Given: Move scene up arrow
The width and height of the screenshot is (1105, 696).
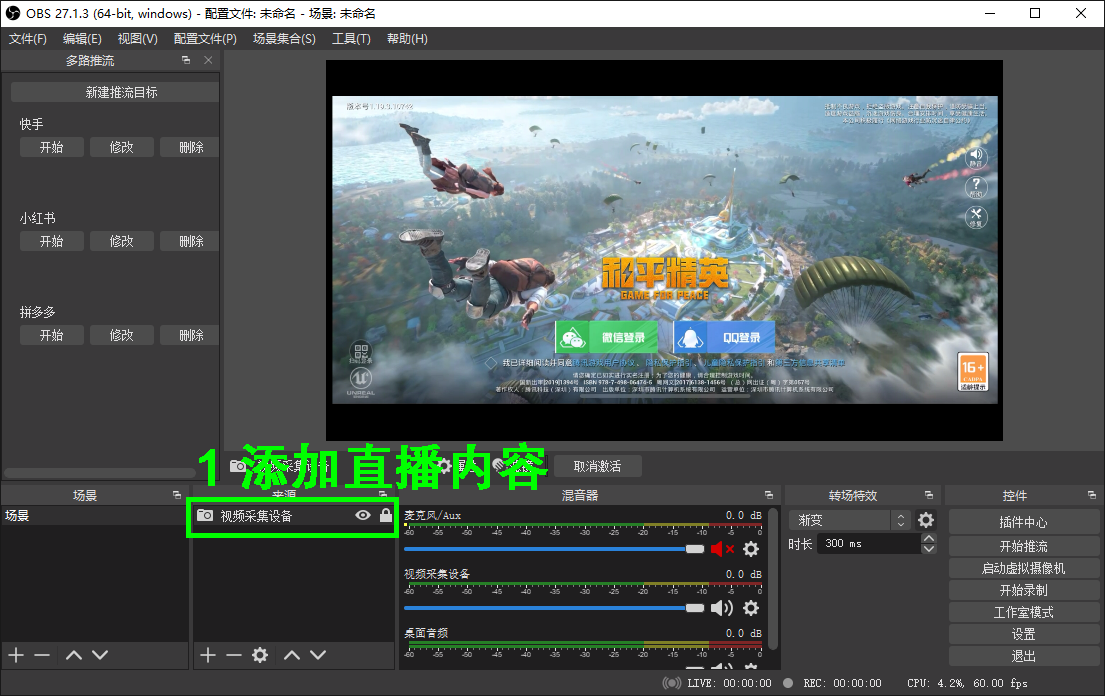Looking at the screenshot, I should click(x=73, y=655).
